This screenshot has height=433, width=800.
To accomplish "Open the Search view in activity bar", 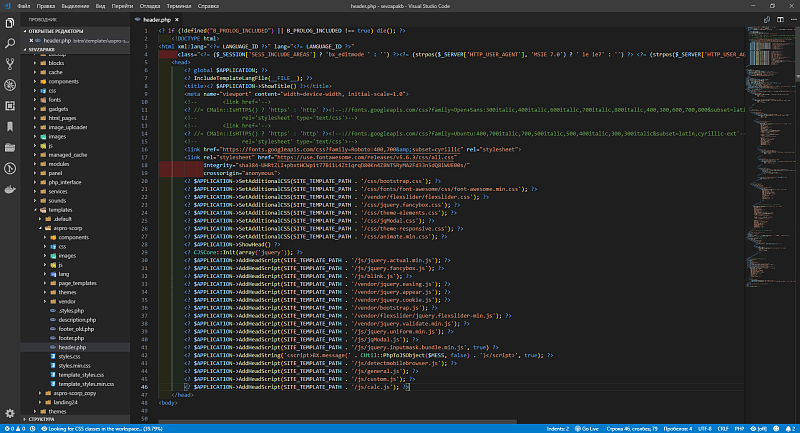I will tap(10, 43).
